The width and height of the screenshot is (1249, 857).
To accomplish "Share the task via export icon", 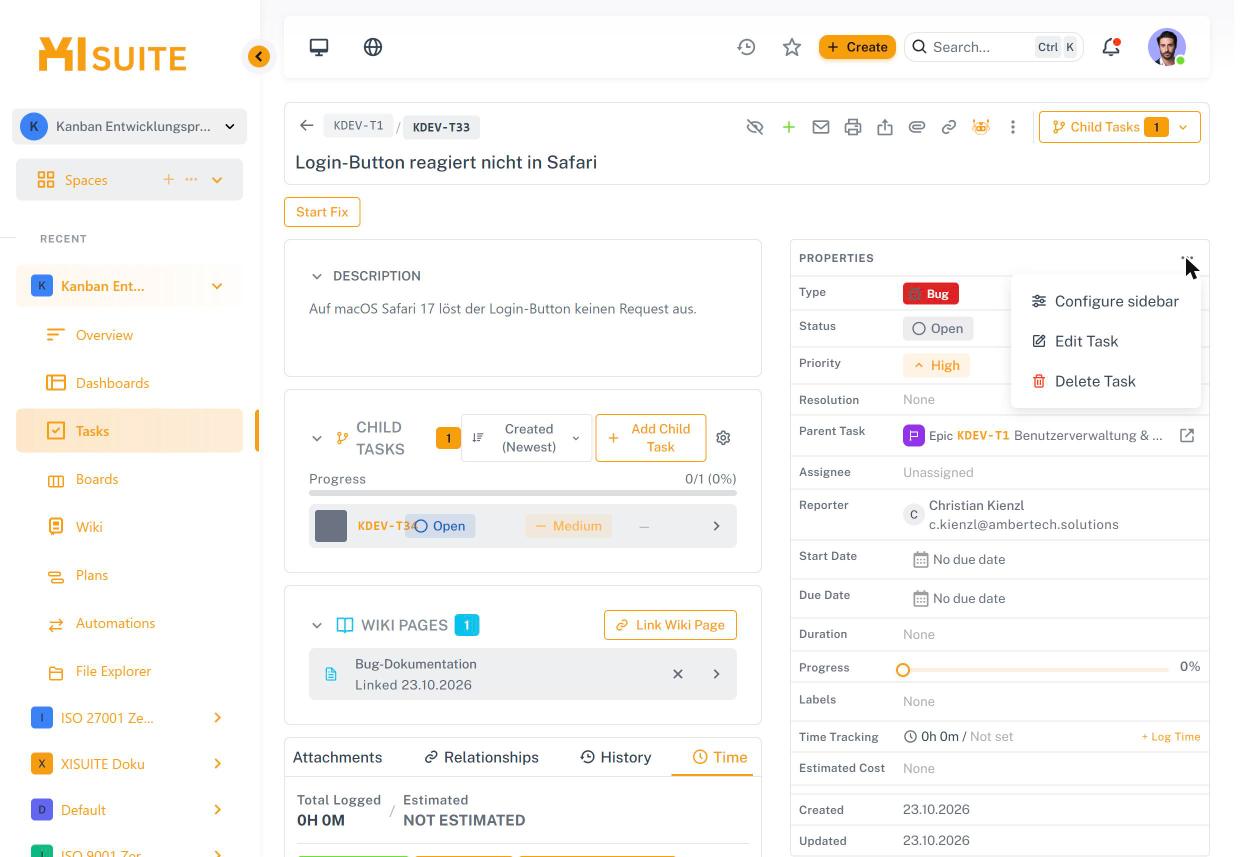I will pyautogui.click(x=885, y=127).
